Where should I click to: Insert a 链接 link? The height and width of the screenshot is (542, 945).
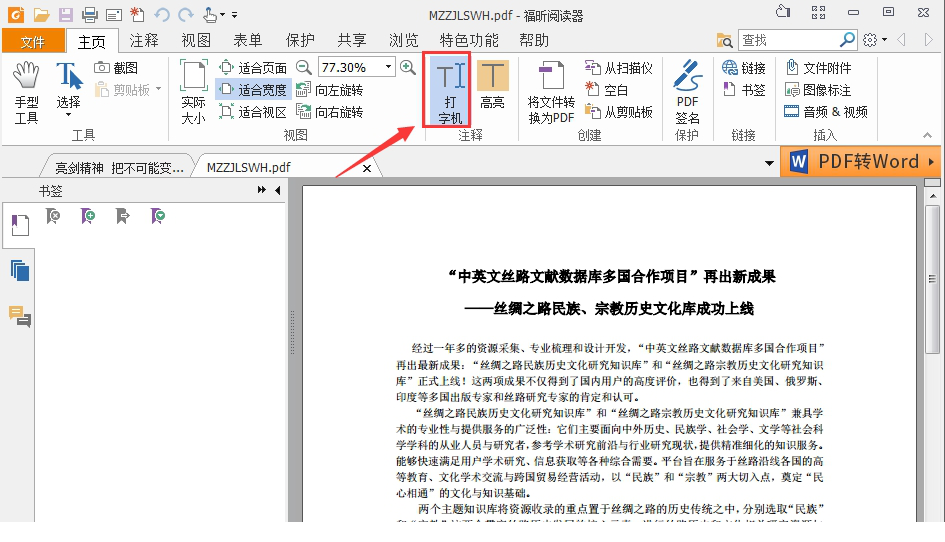pyautogui.click(x=744, y=68)
